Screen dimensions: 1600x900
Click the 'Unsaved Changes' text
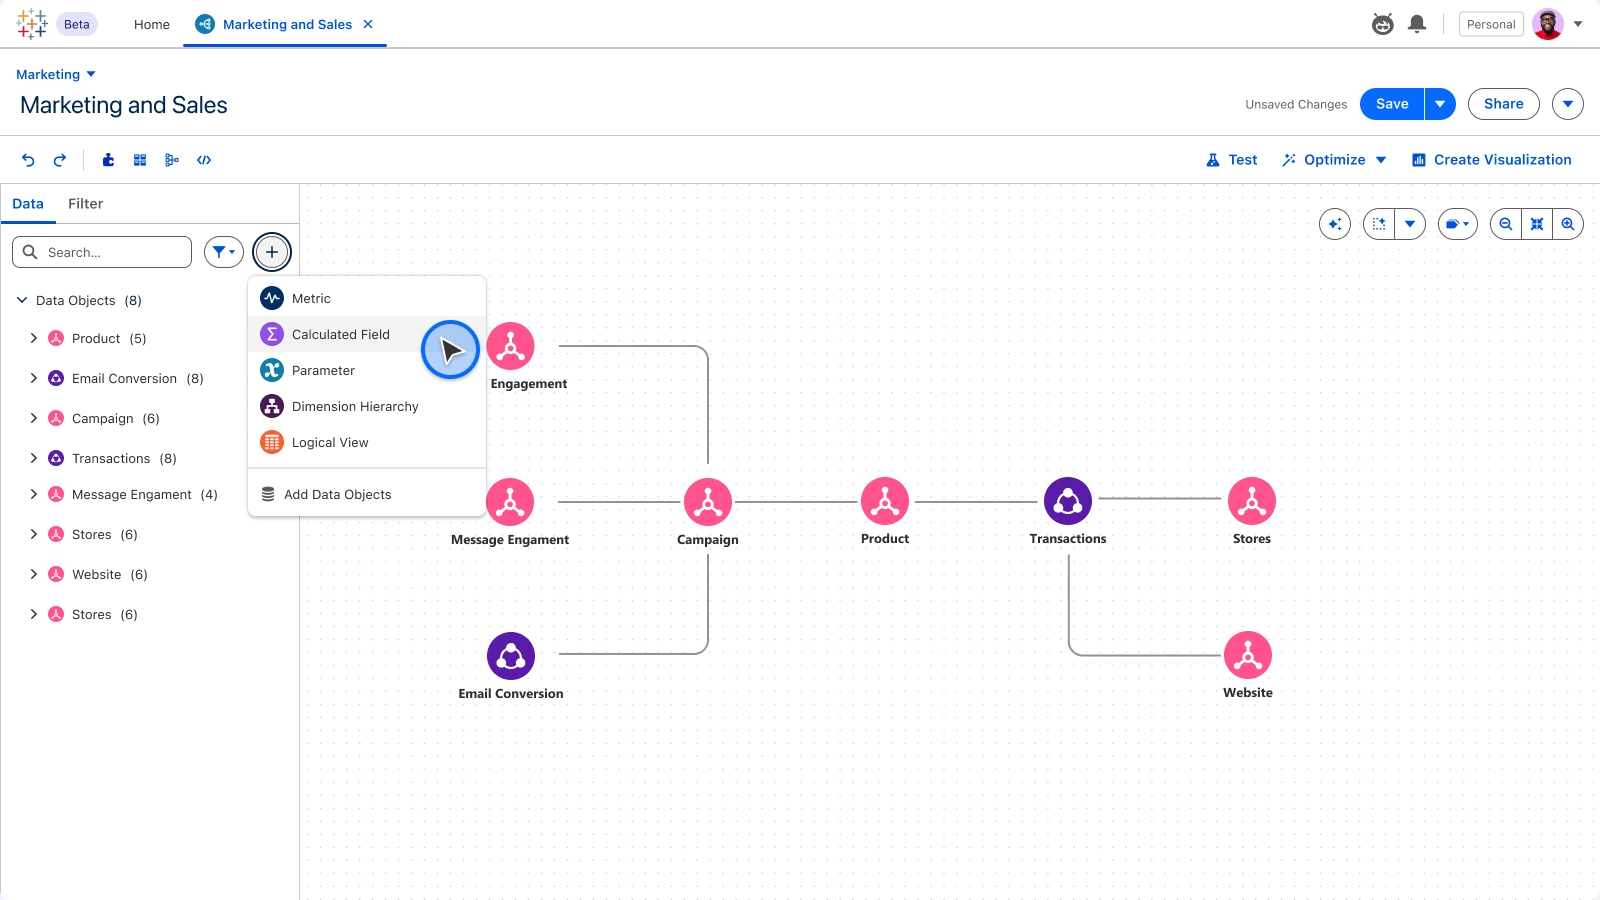pyautogui.click(x=1296, y=104)
